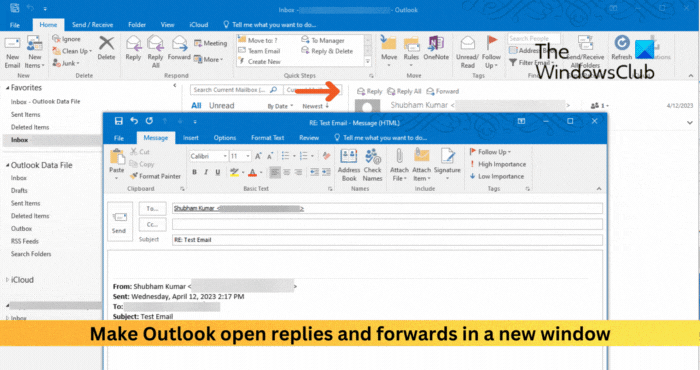Viewport: 700px width, 370px height.
Task: Switch to Insert tab in message window
Action: [x=191, y=138]
